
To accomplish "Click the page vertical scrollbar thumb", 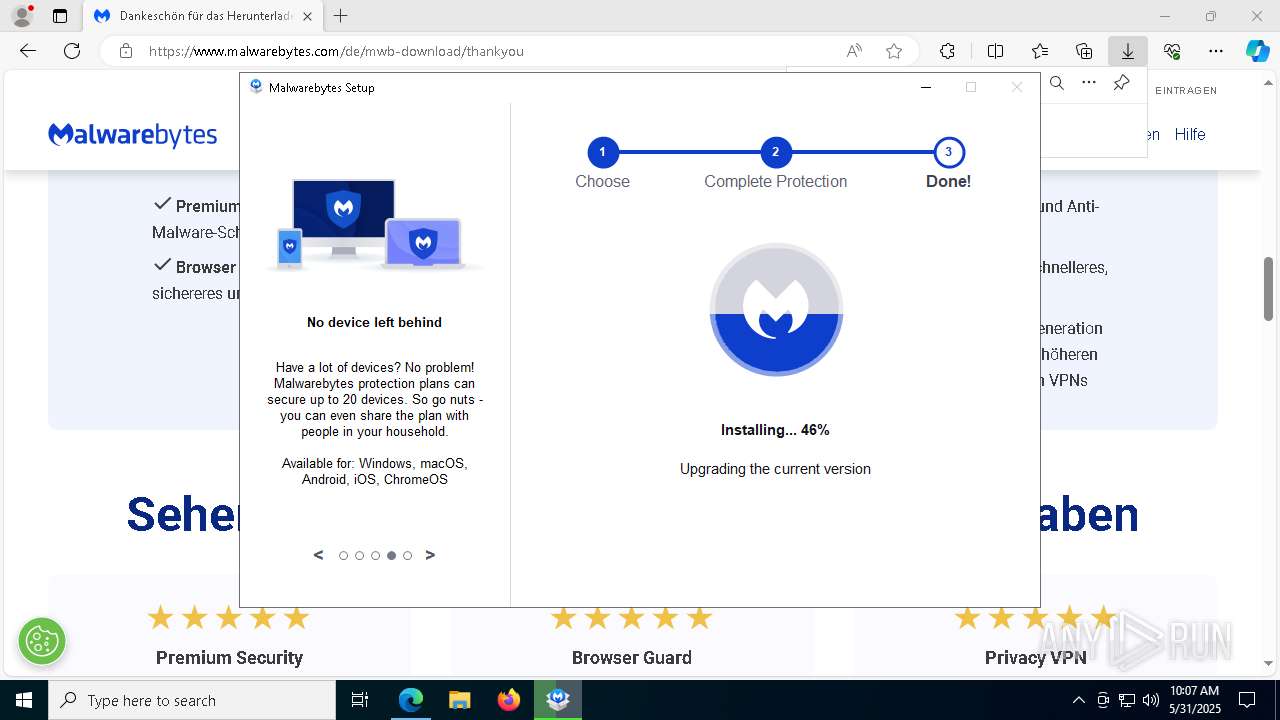I will pyautogui.click(x=1268, y=289).
